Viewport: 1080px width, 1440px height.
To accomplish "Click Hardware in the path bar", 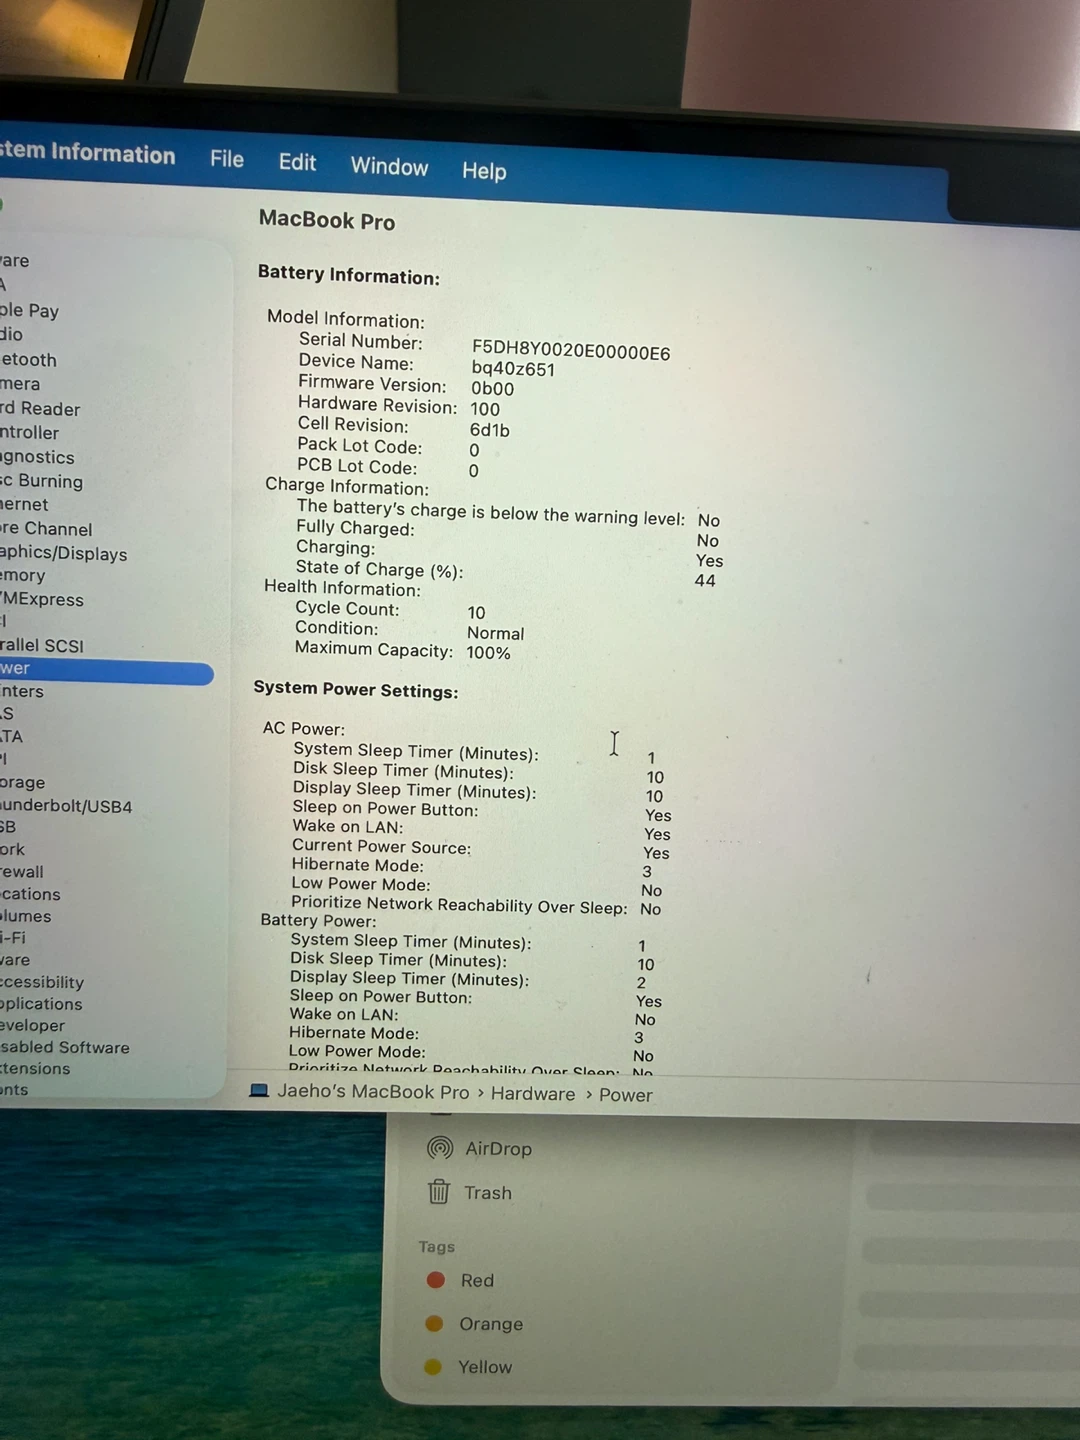I will pos(533,1094).
